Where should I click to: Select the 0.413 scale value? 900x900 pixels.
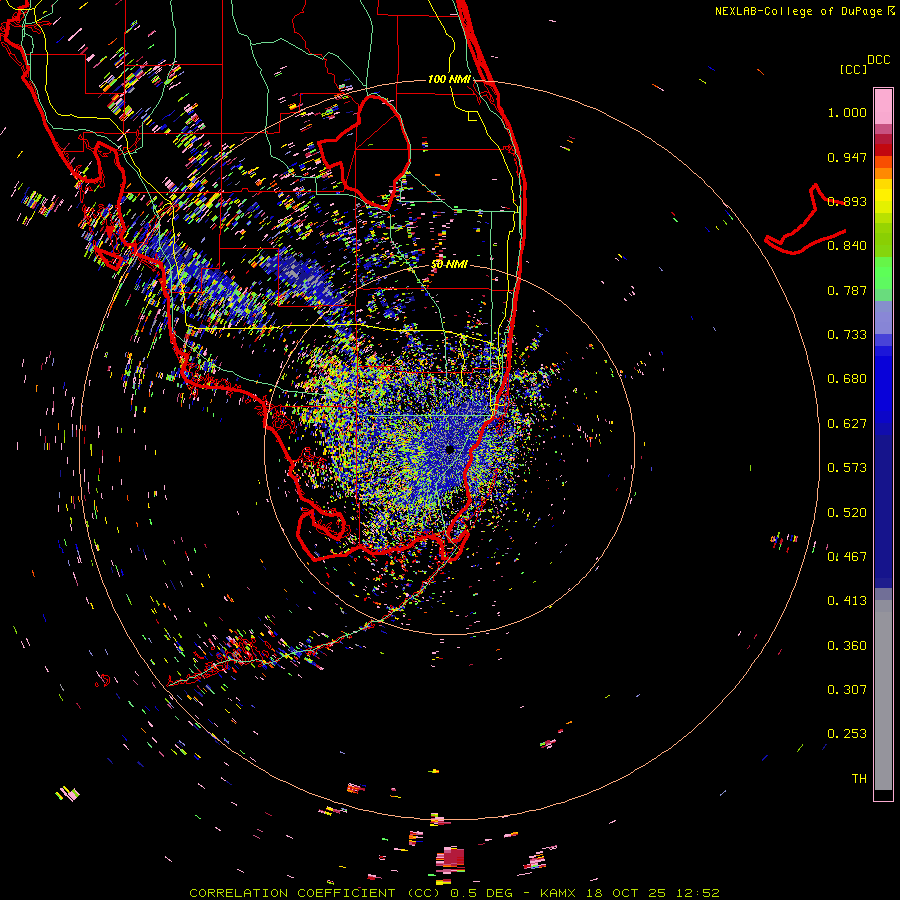pos(847,601)
